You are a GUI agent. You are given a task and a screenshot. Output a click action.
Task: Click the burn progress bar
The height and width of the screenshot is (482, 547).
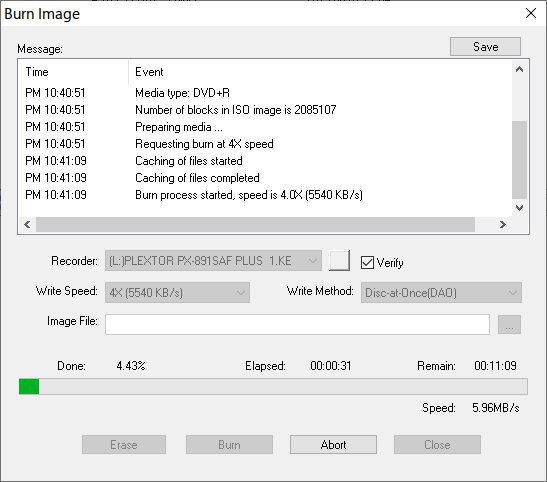coord(273,386)
